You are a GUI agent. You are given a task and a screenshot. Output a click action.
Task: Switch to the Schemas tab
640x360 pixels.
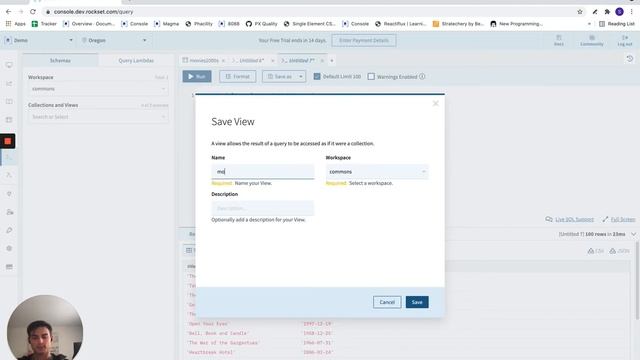(x=60, y=60)
